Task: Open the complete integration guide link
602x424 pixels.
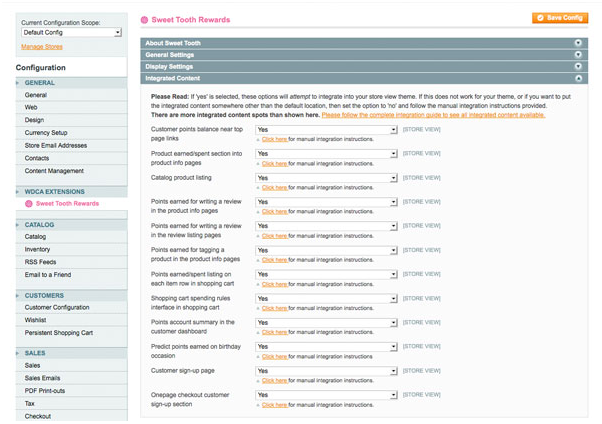Action: [433, 115]
